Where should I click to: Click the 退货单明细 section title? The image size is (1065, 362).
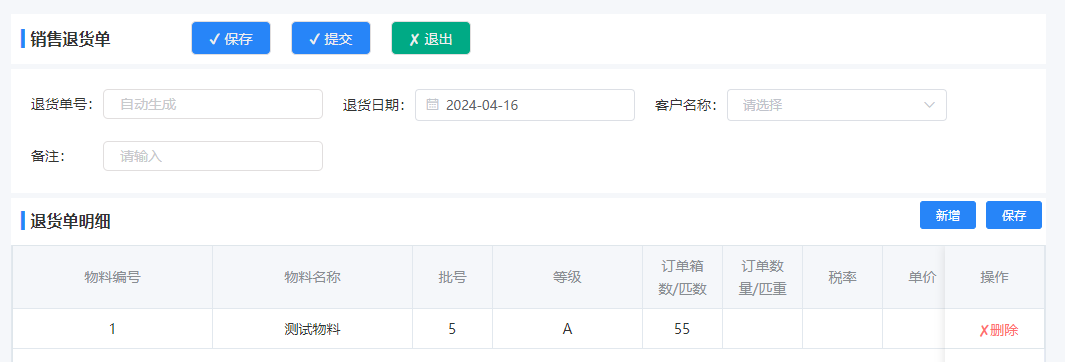coord(70,221)
